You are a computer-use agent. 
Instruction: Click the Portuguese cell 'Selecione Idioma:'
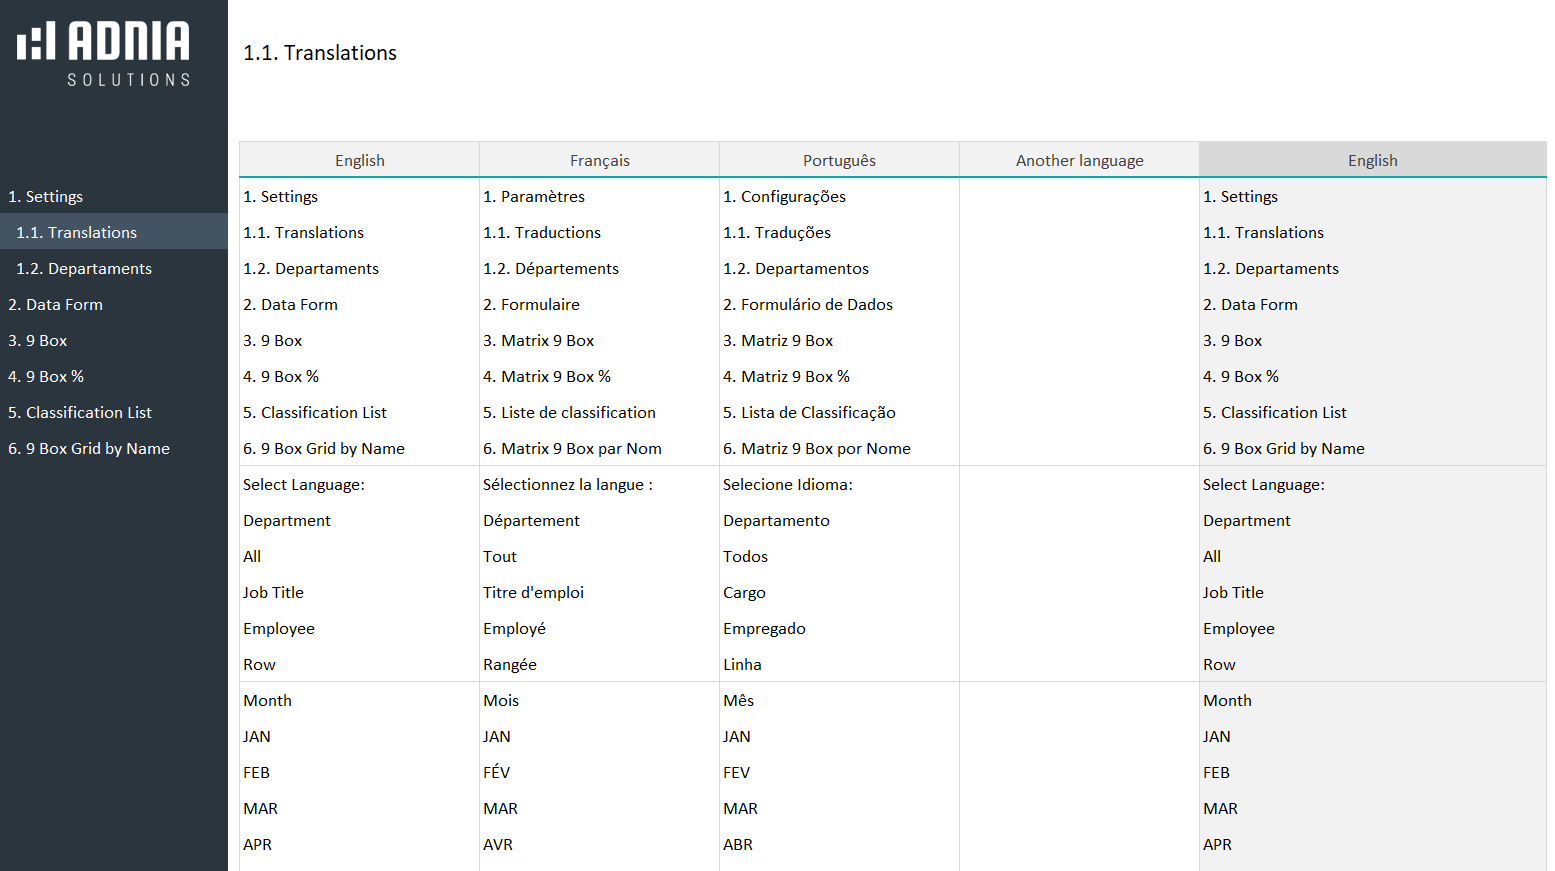point(788,485)
